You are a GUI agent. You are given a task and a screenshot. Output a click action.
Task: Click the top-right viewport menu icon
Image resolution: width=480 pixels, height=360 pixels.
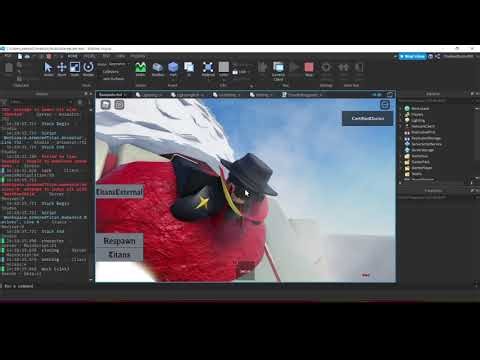coord(385,105)
